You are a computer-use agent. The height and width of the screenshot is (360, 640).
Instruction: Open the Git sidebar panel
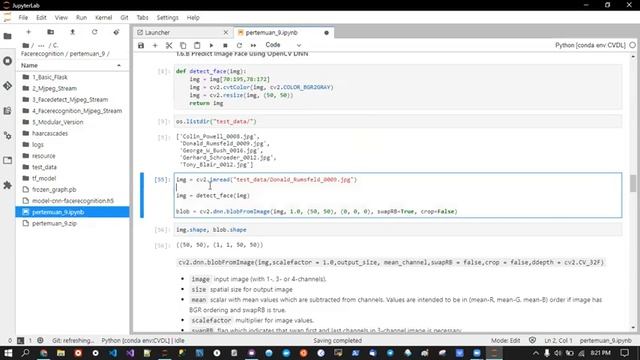pos(7,86)
